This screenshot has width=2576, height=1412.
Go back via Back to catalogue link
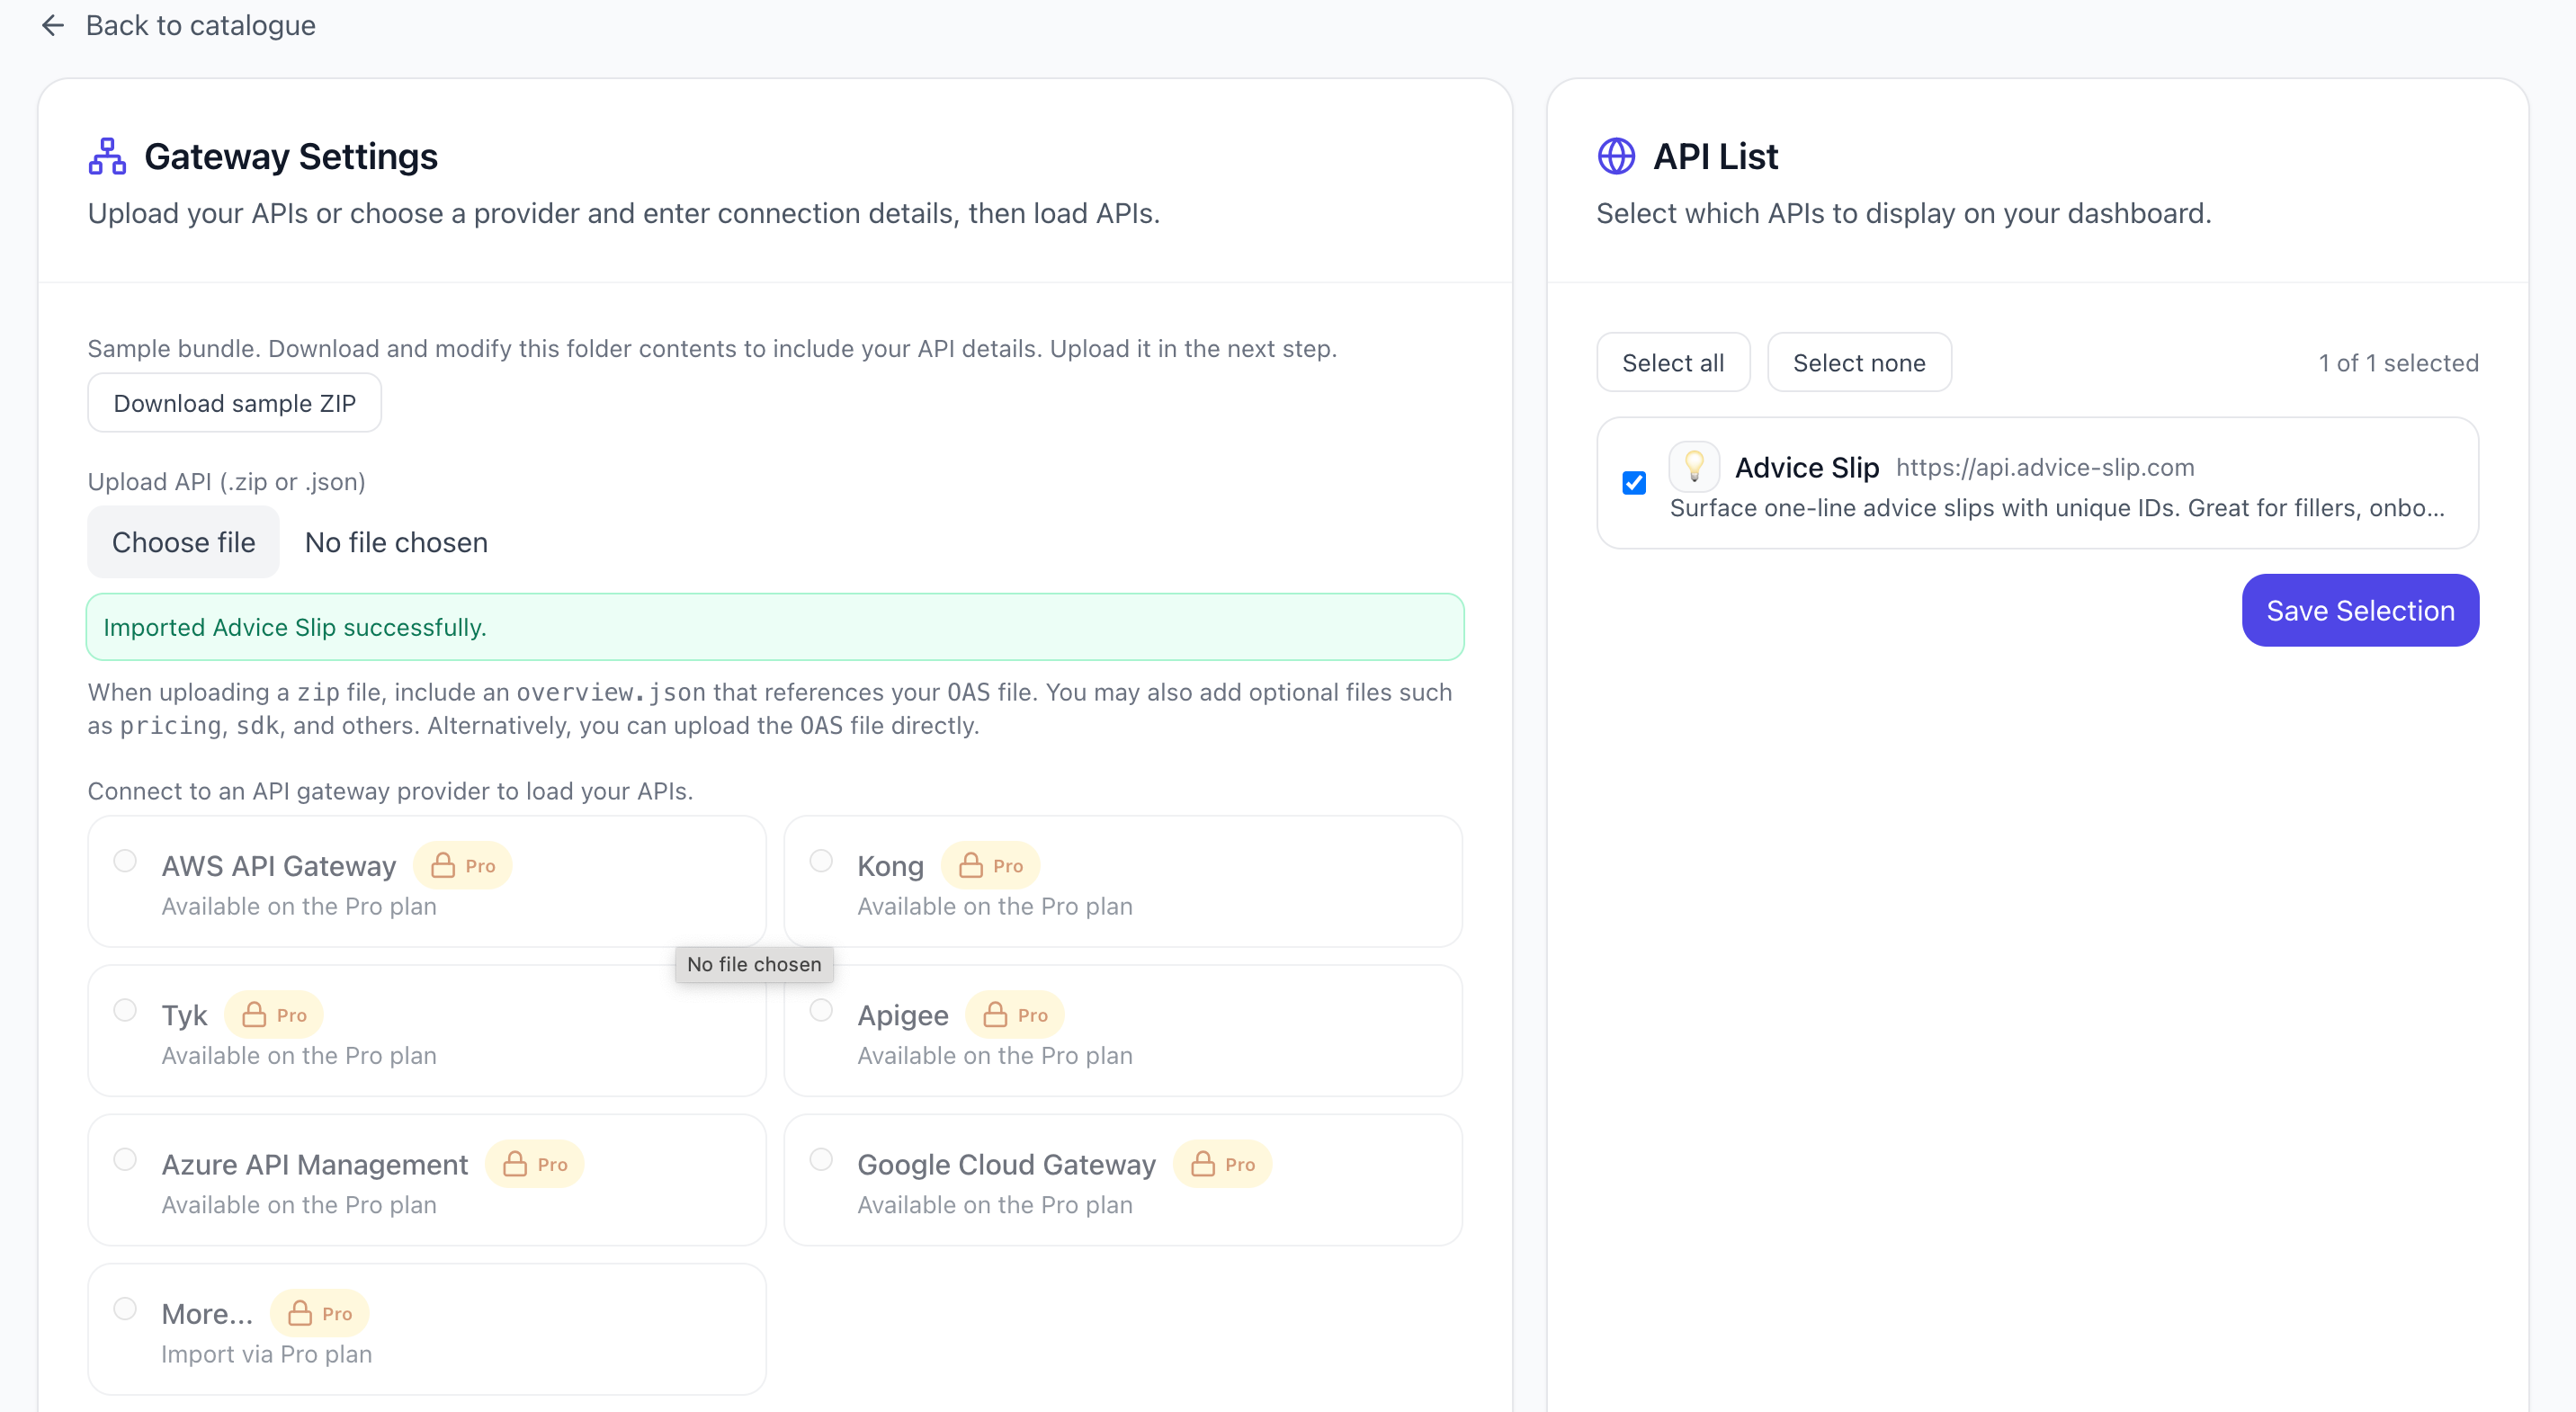[x=200, y=25]
